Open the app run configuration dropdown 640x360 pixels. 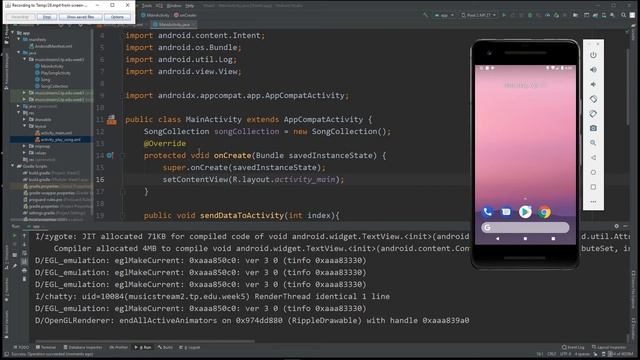(x=444, y=15)
